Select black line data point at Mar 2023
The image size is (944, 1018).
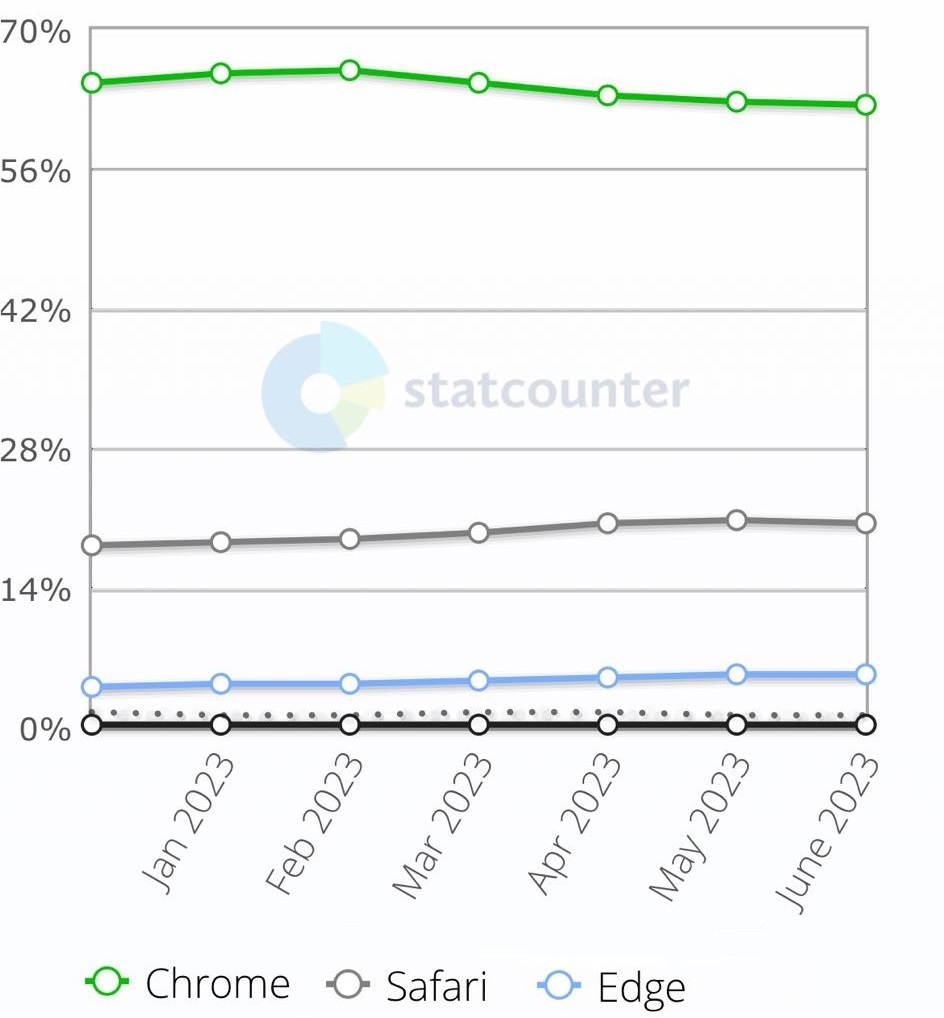479,724
